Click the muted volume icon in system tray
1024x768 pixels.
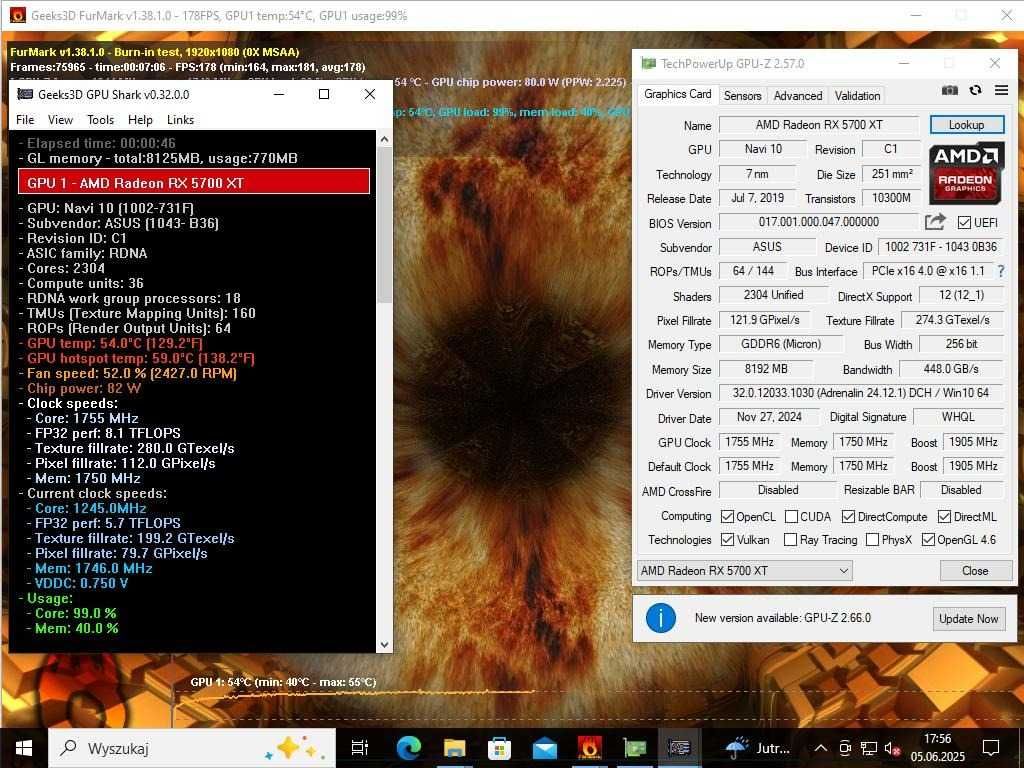pos(892,748)
